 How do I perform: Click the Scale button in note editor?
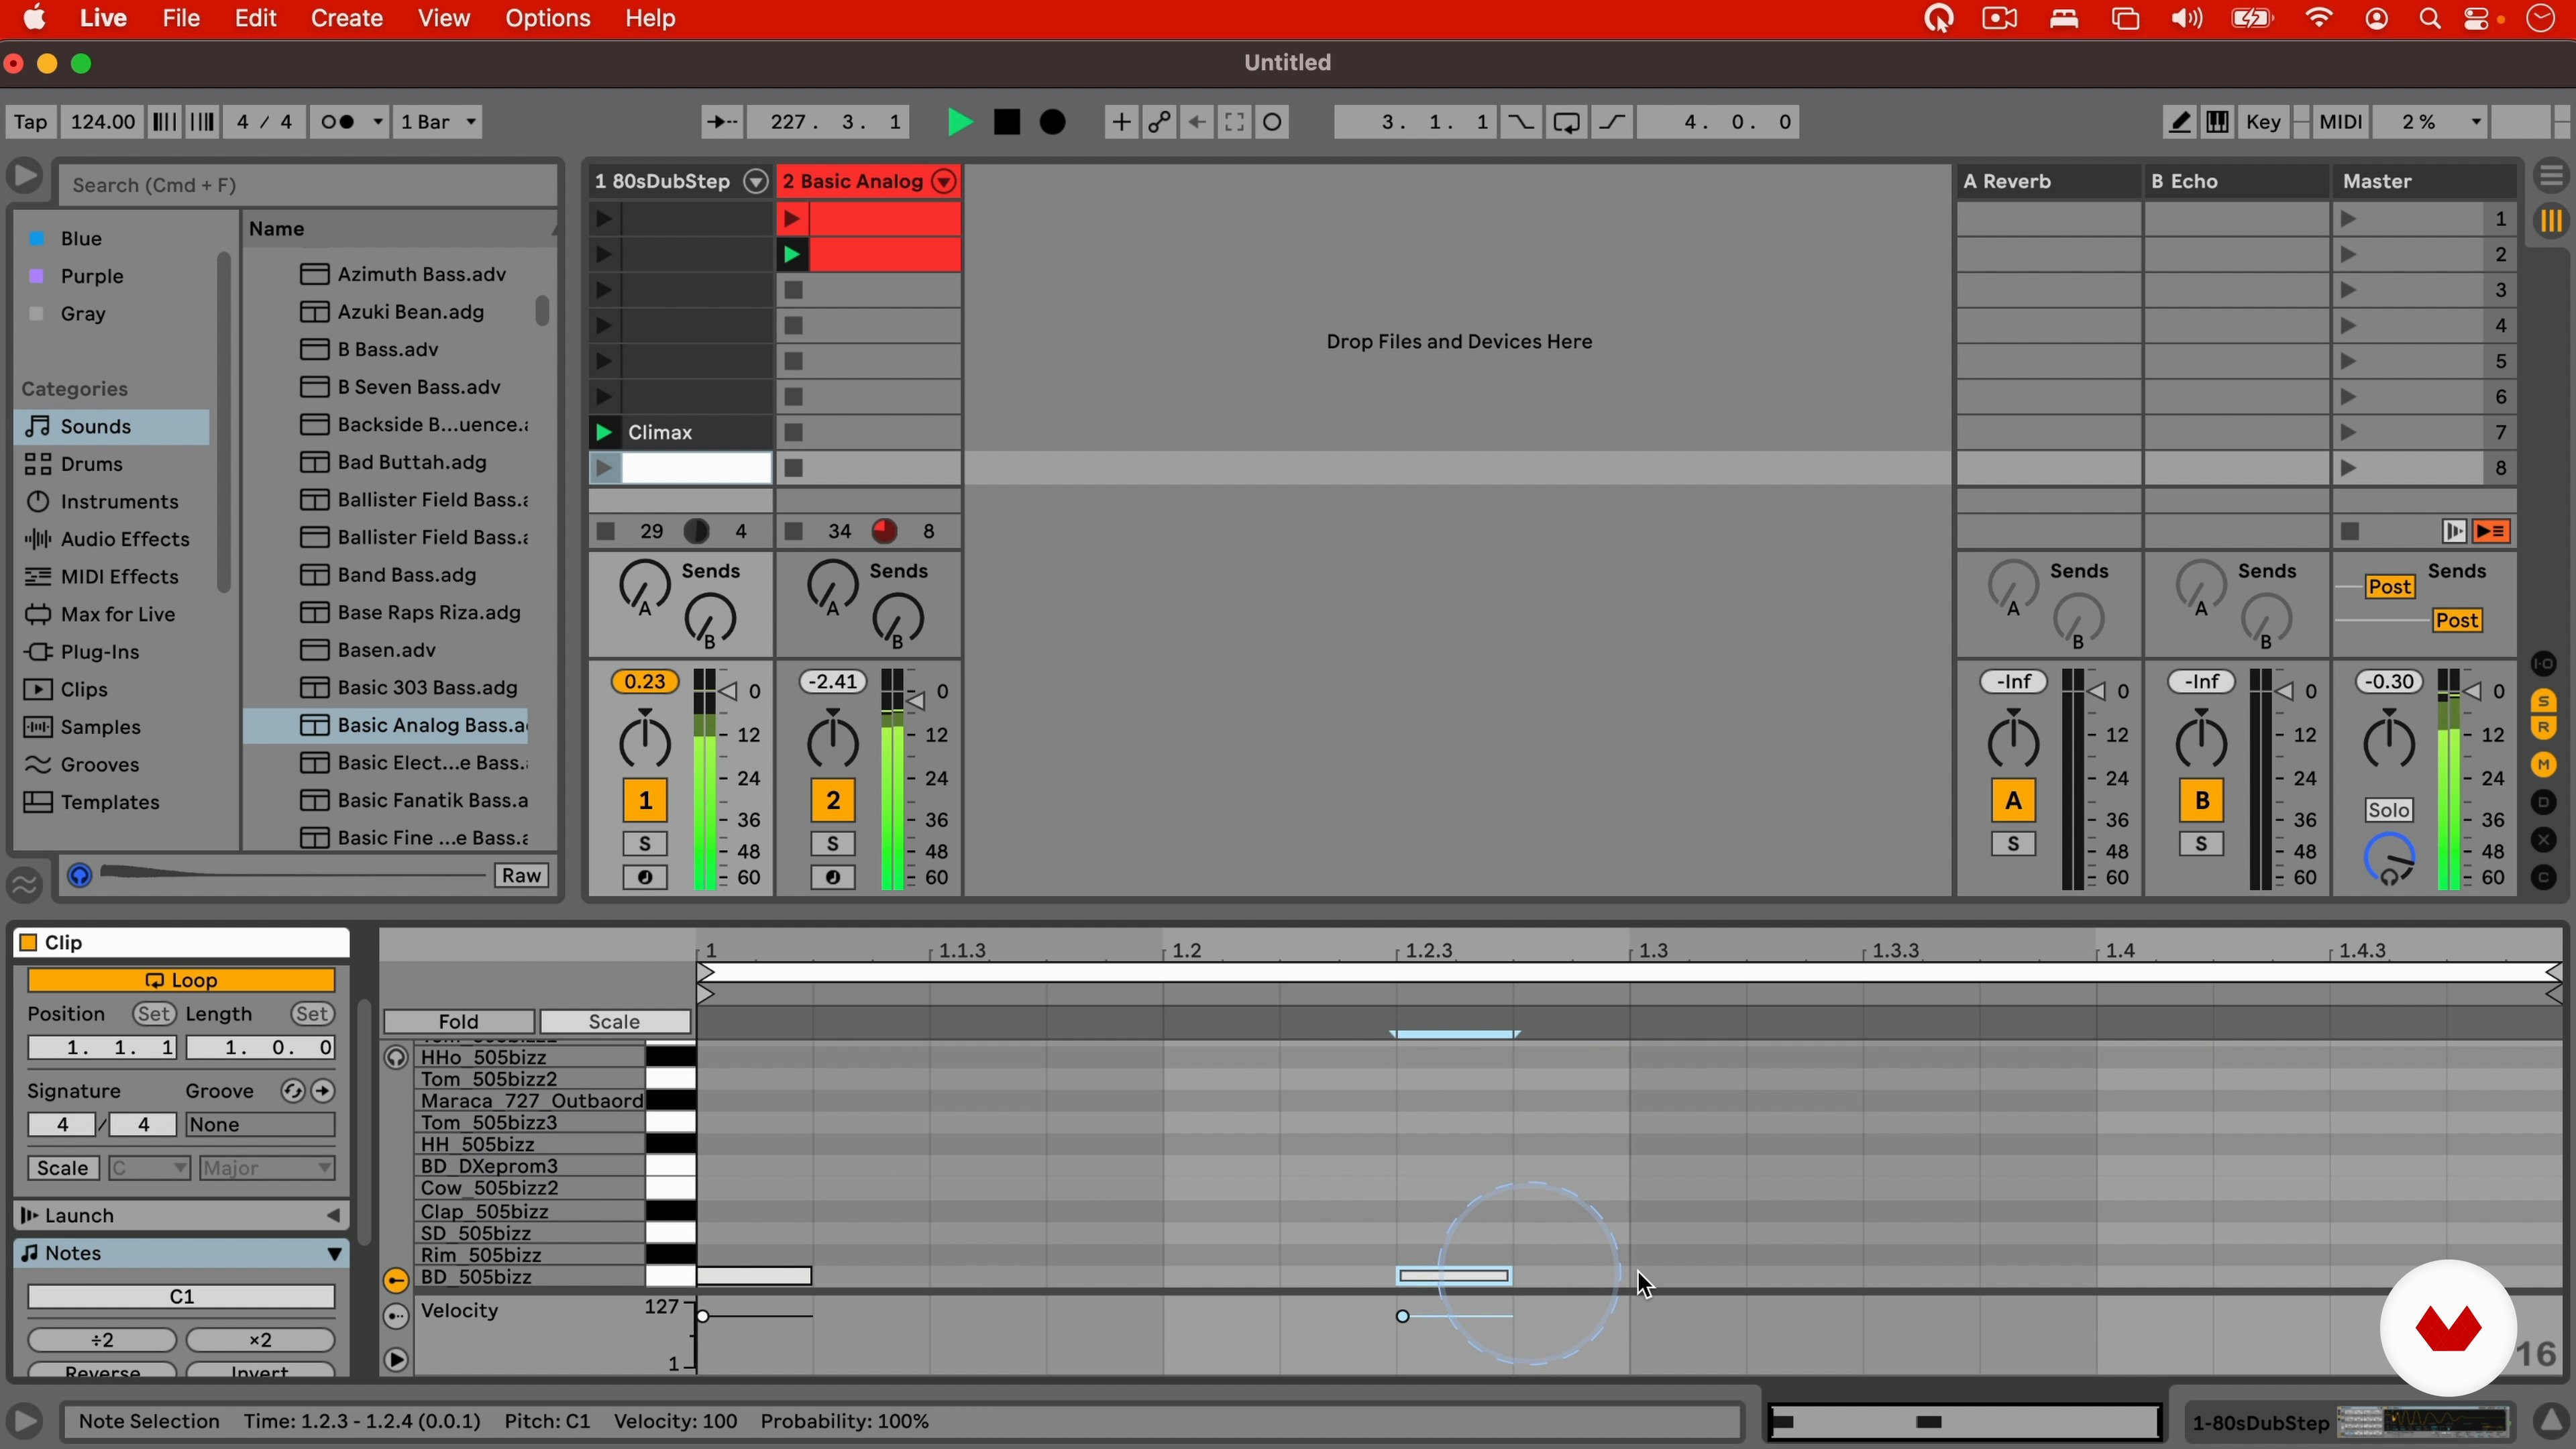click(x=614, y=1022)
